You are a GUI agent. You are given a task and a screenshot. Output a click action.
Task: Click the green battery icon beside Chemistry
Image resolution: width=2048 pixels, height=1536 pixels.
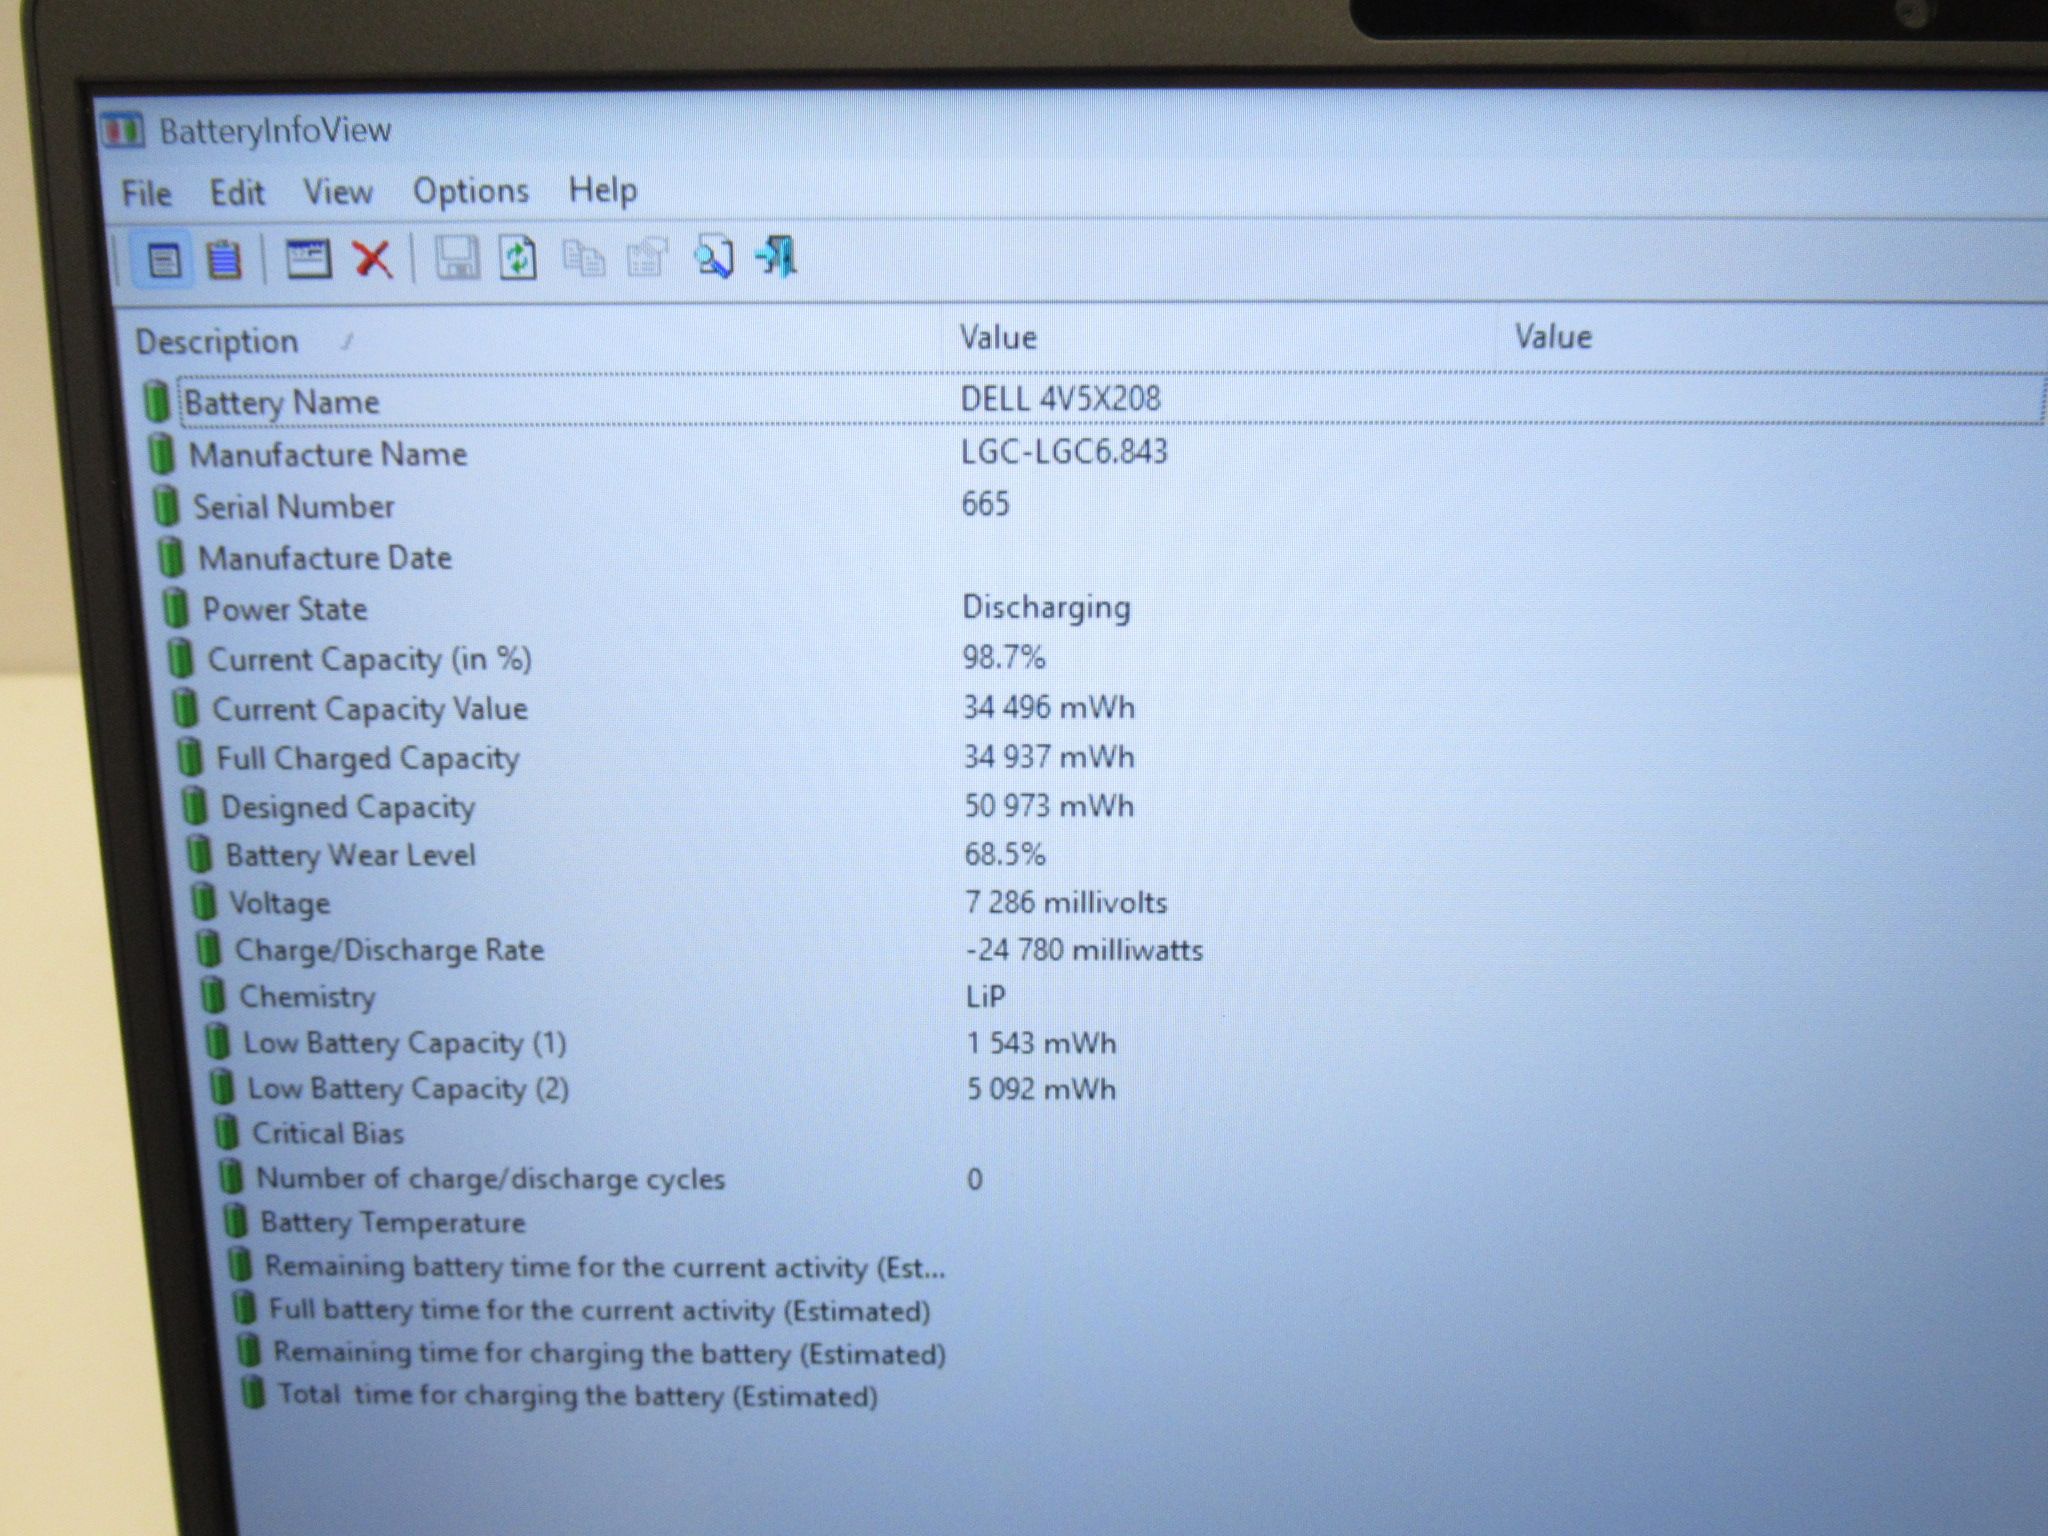point(213,996)
